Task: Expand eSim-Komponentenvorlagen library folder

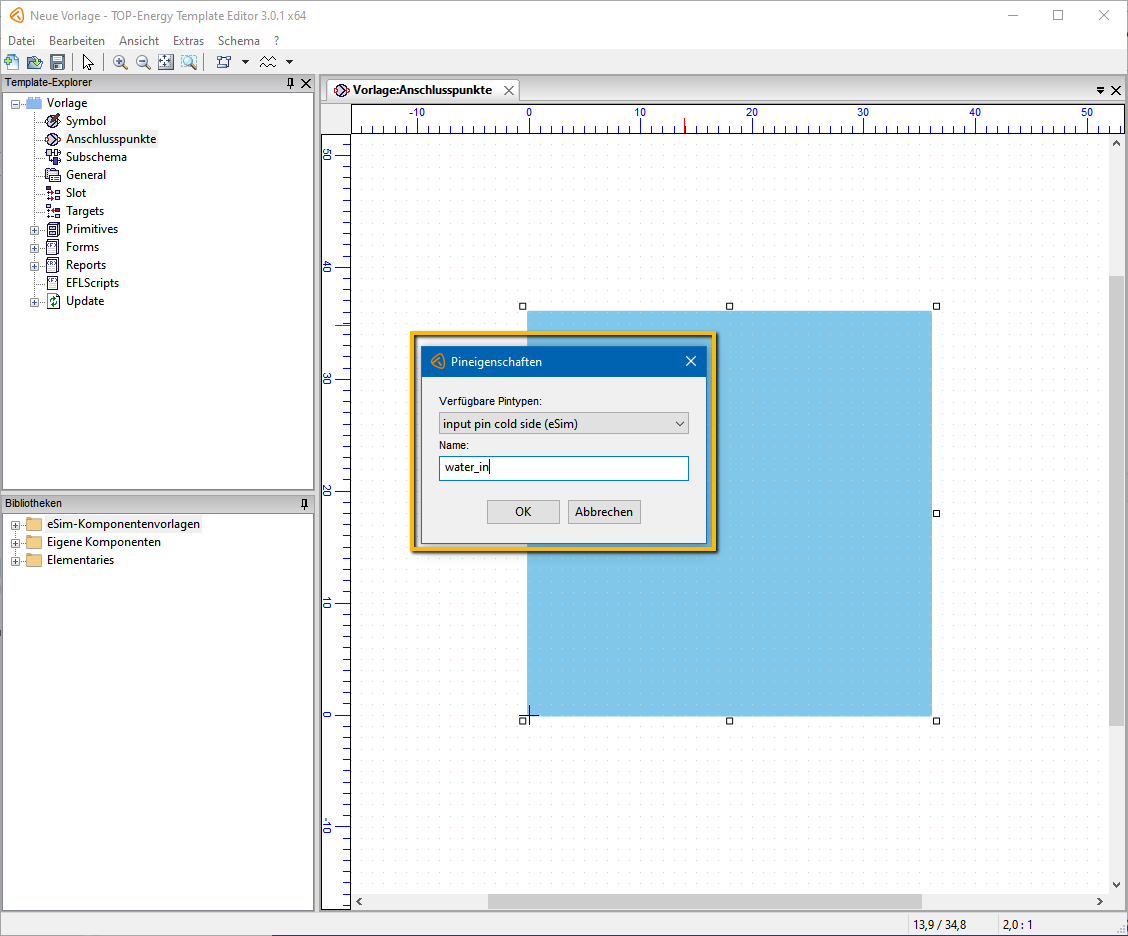Action: (x=15, y=525)
